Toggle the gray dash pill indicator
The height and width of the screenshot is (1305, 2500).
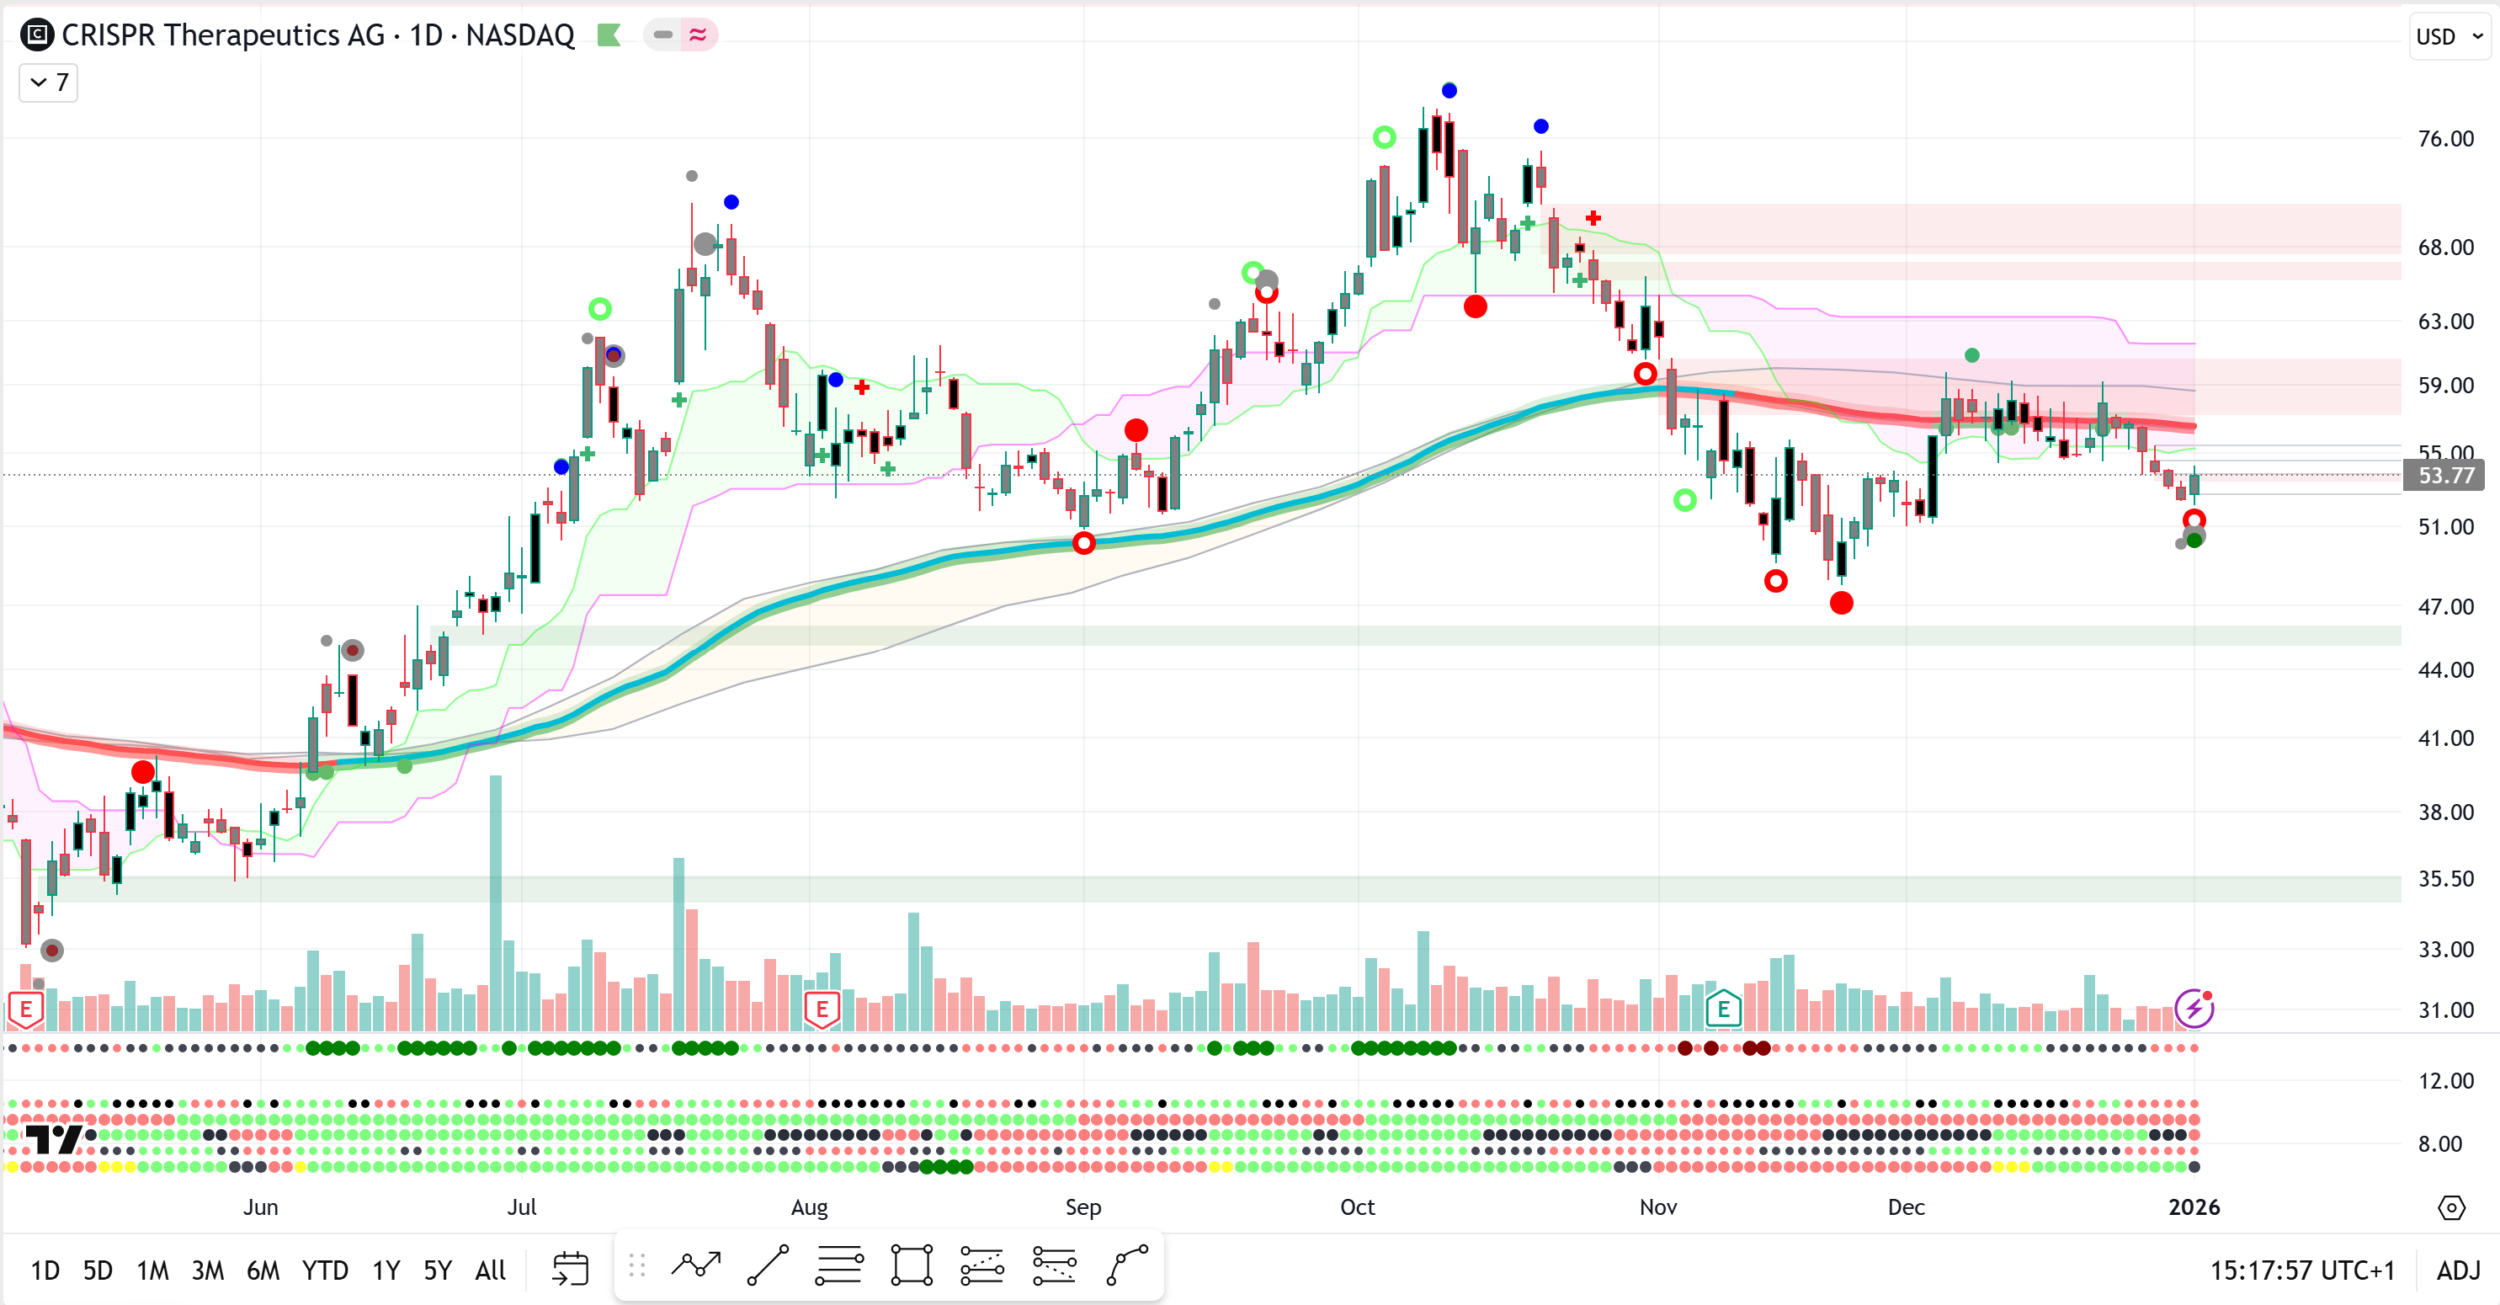point(662,35)
